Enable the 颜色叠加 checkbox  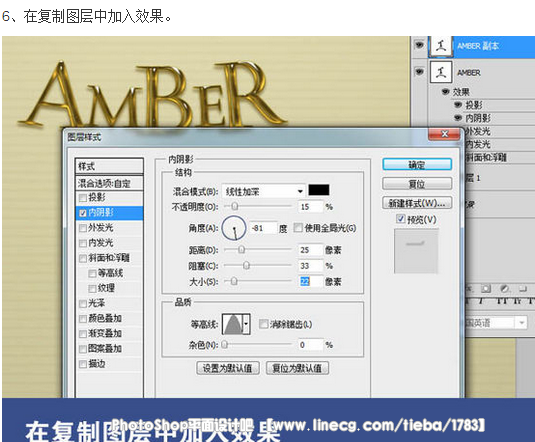(x=83, y=319)
